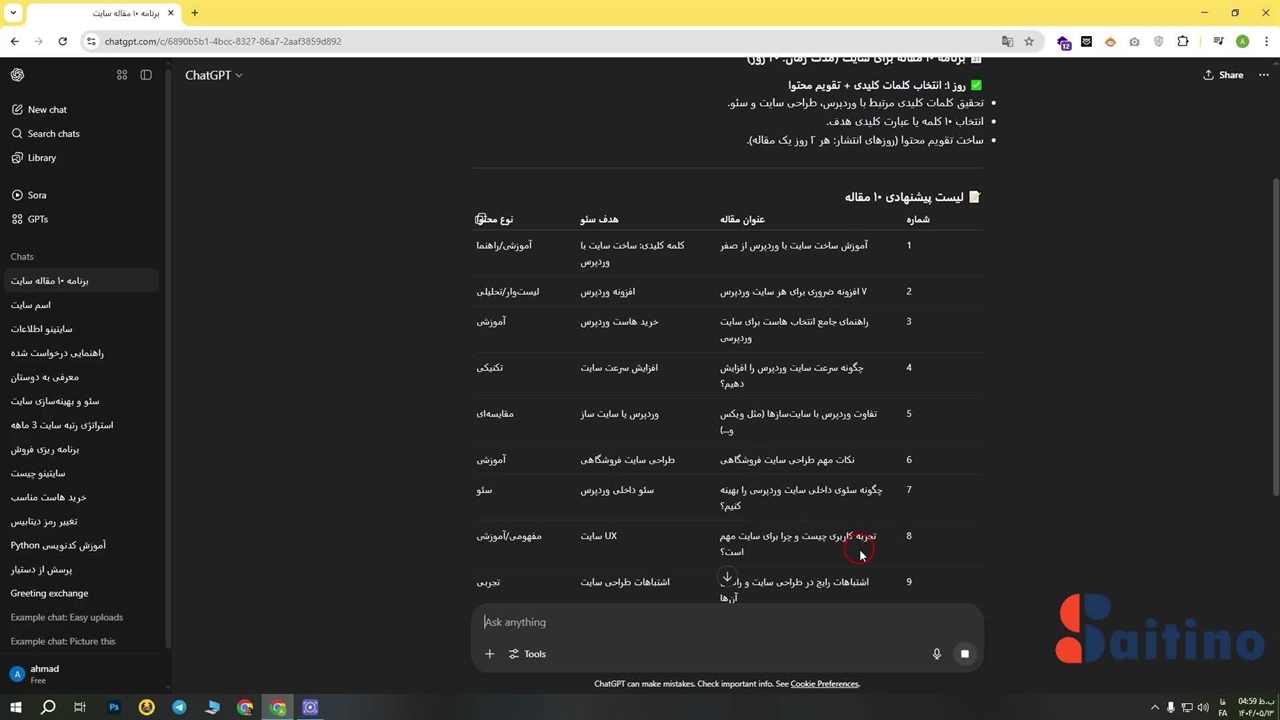1280x720 pixels.
Task: Click the scroll-to-bottom arrow button
Action: 727,577
